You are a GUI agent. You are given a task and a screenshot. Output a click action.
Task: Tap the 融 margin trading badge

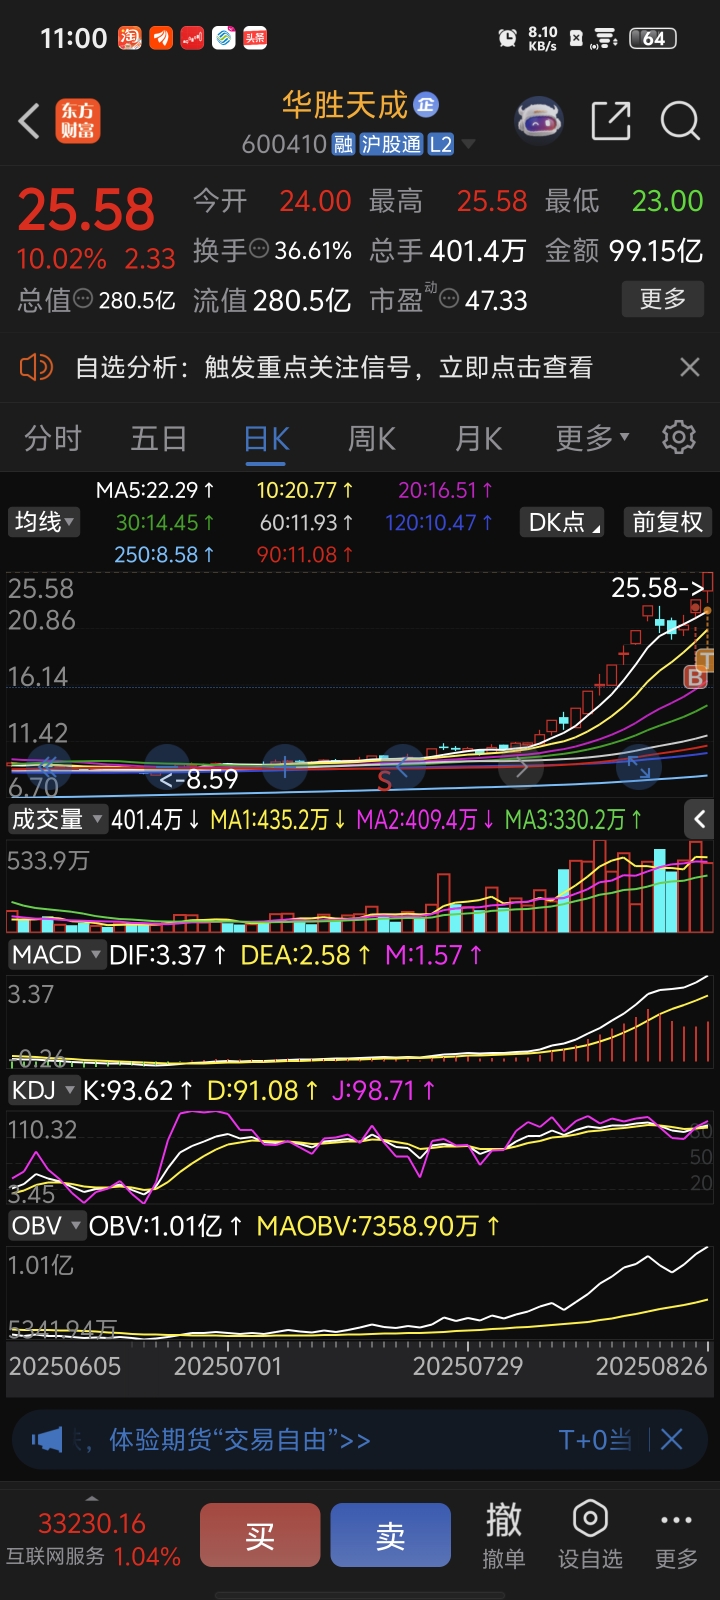tap(343, 144)
